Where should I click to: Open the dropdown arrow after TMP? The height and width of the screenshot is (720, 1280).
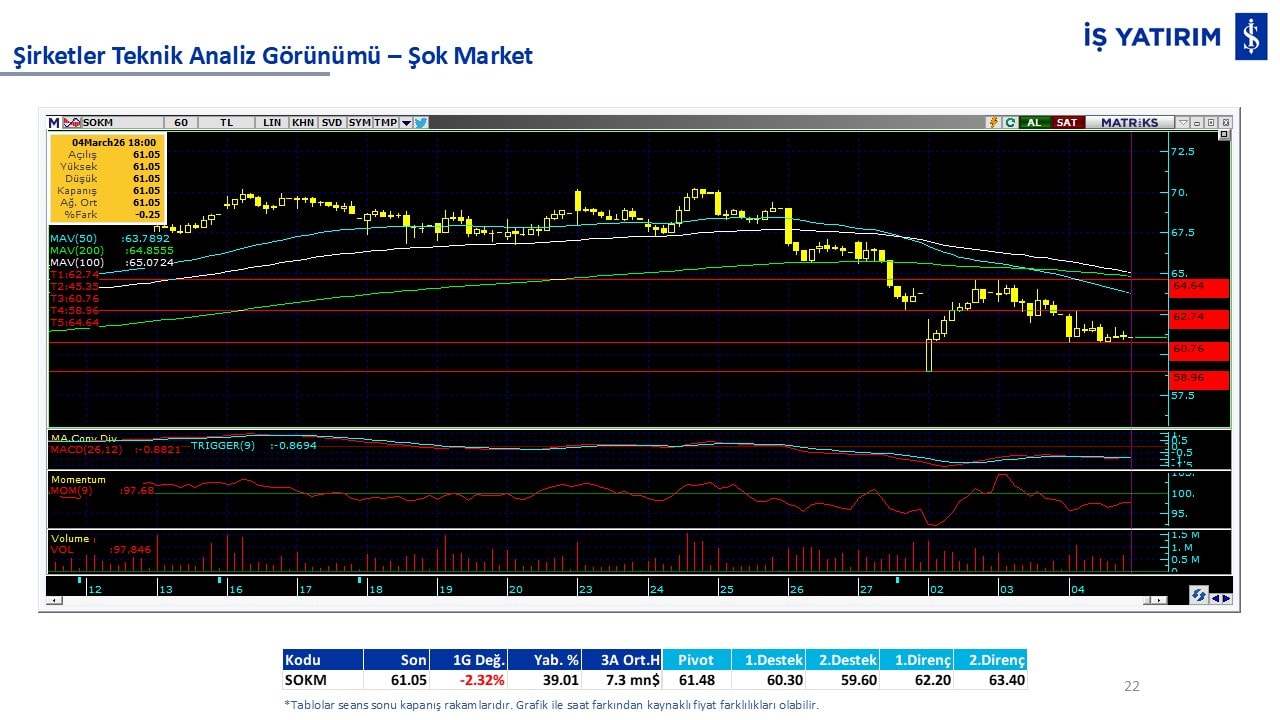406,122
